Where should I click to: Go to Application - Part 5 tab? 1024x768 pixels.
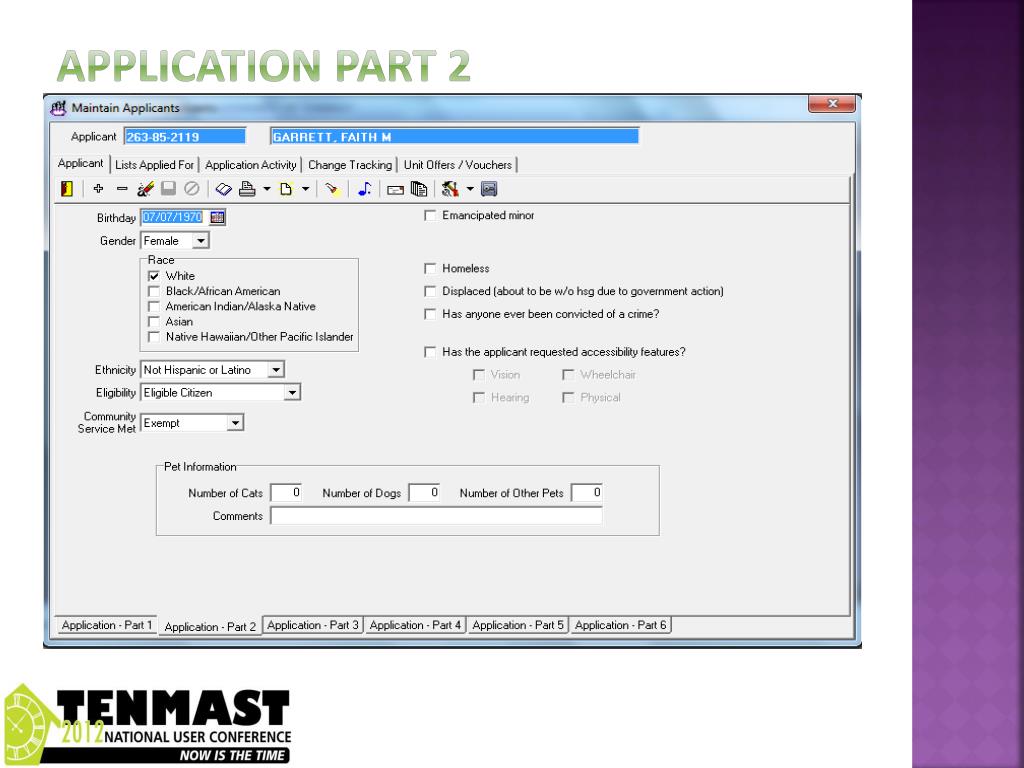518,625
